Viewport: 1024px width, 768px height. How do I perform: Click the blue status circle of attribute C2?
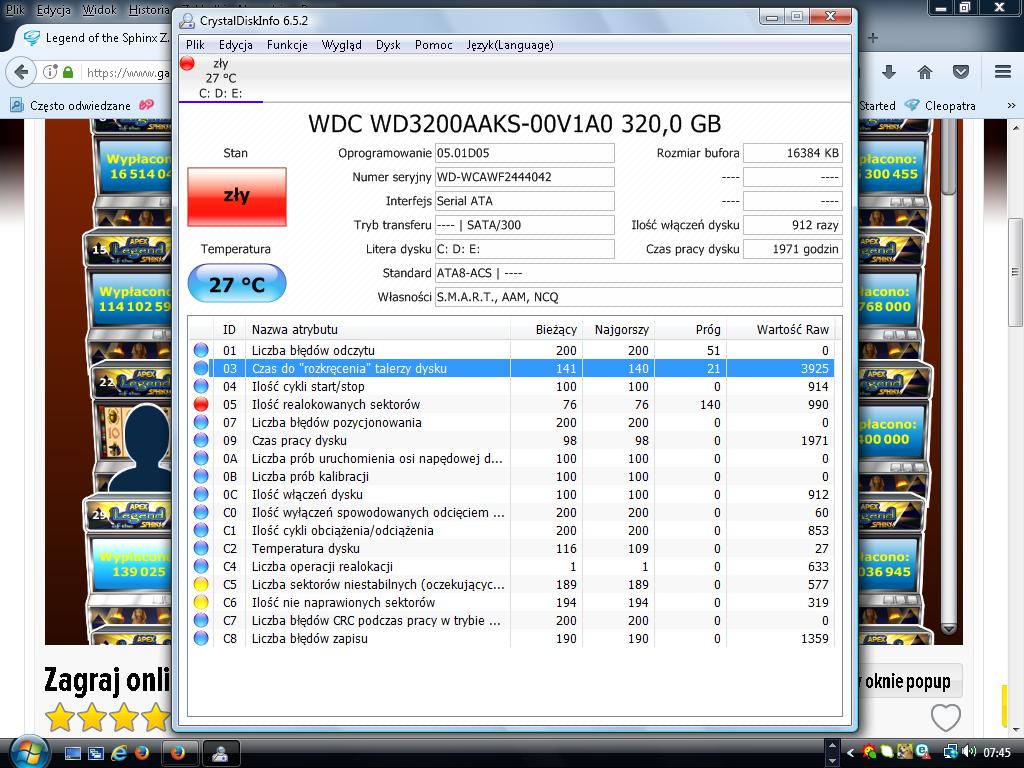pyautogui.click(x=201, y=549)
